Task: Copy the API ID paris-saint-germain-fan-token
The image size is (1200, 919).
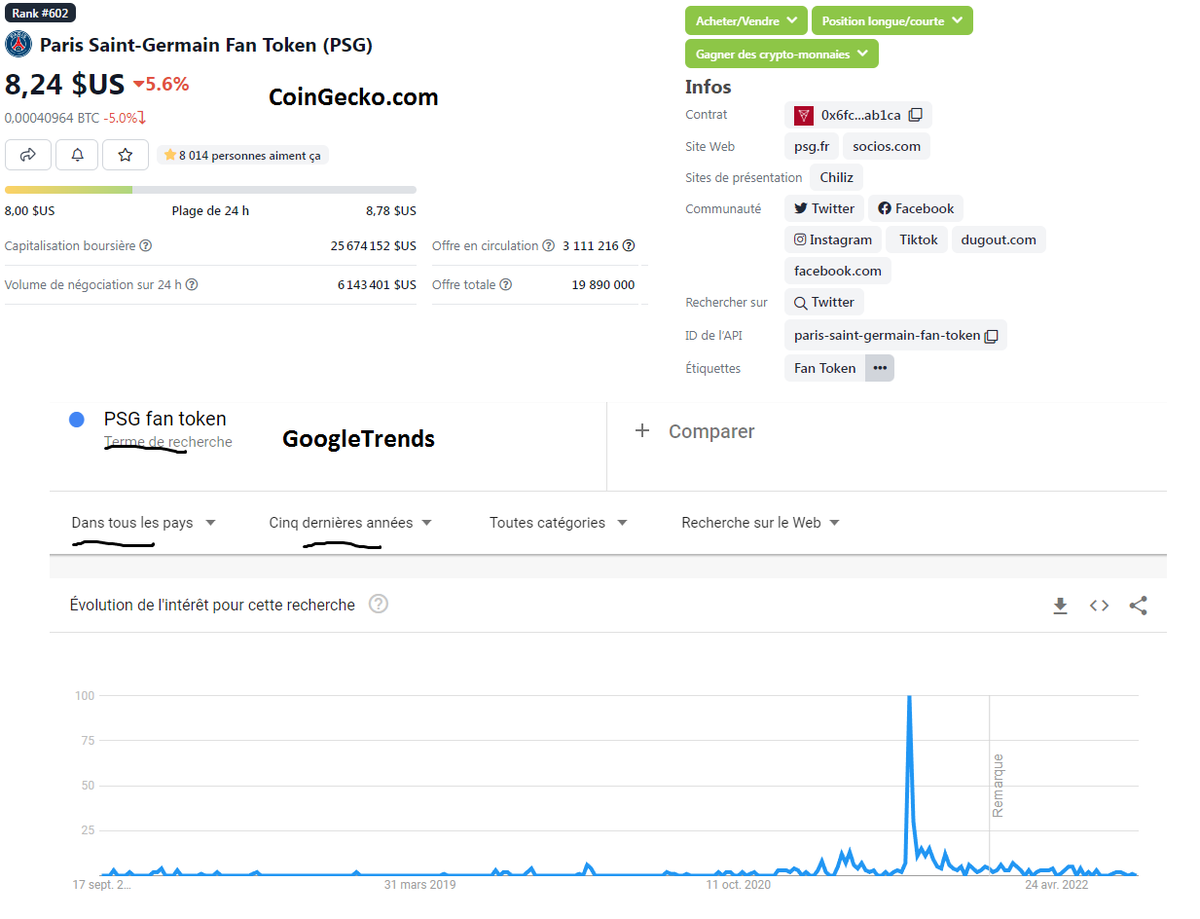Action: (x=991, y=336)
